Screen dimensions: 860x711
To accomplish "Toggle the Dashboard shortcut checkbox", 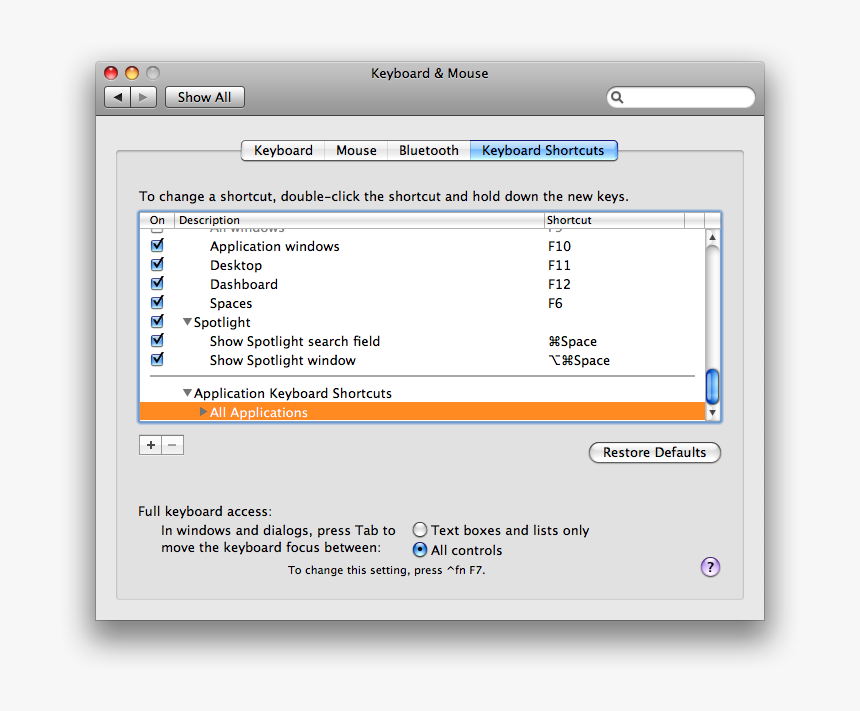I will click(157, 284).
